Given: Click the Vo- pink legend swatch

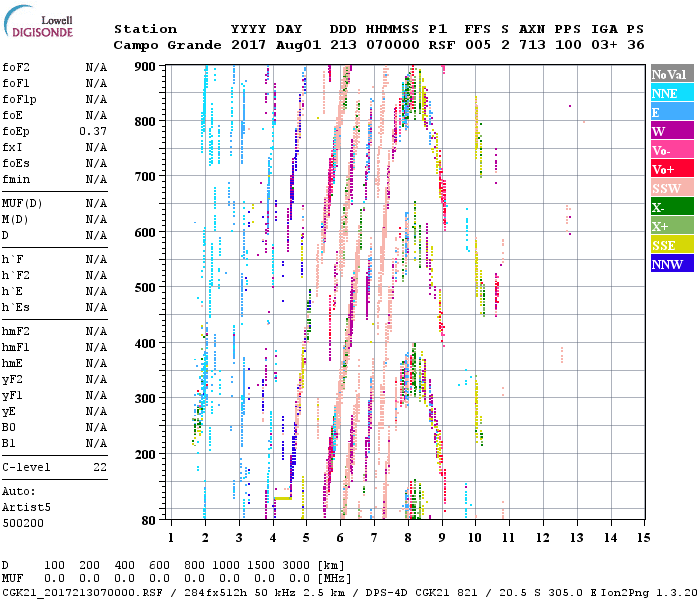Looking at the screenshot, I should point(672,150).
